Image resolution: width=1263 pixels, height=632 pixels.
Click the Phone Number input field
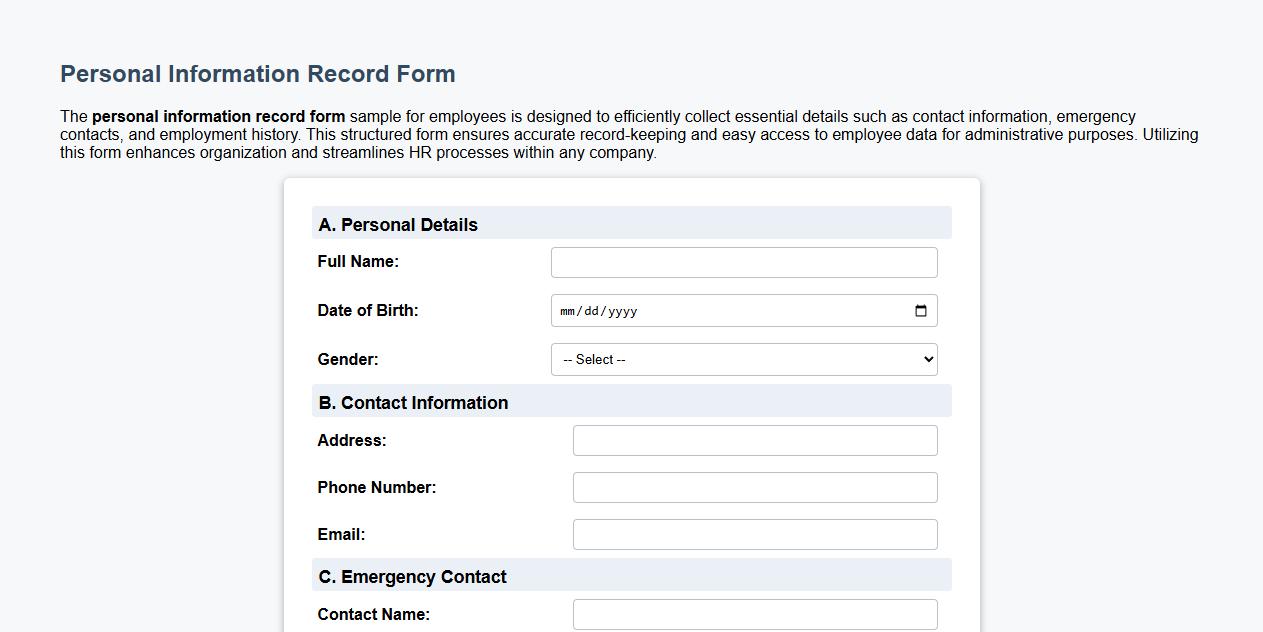point(755,487)
